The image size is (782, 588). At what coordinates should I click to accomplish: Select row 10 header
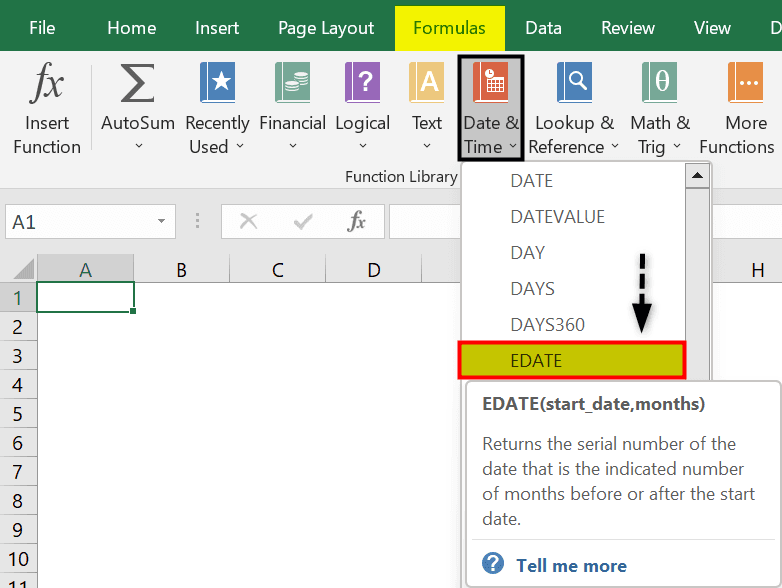pyautogui.click(x=18, y=559)
